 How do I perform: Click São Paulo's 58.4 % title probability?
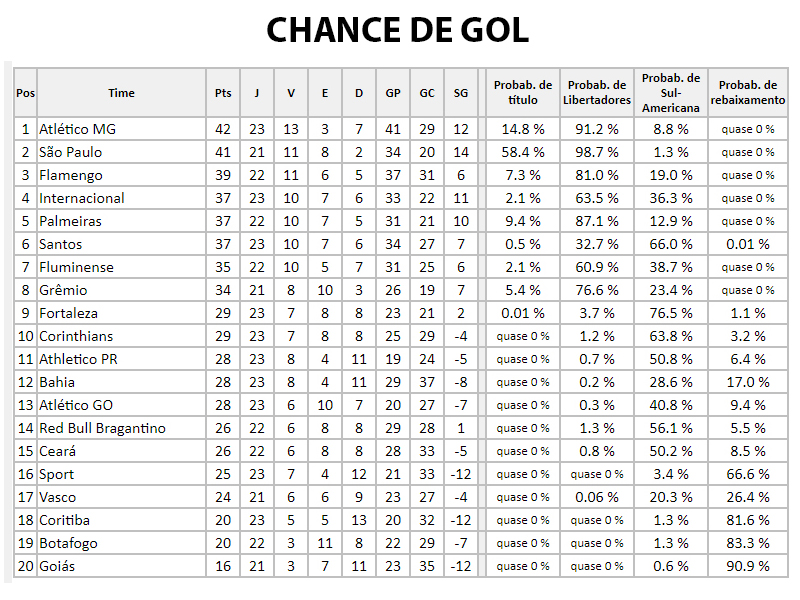523,152
